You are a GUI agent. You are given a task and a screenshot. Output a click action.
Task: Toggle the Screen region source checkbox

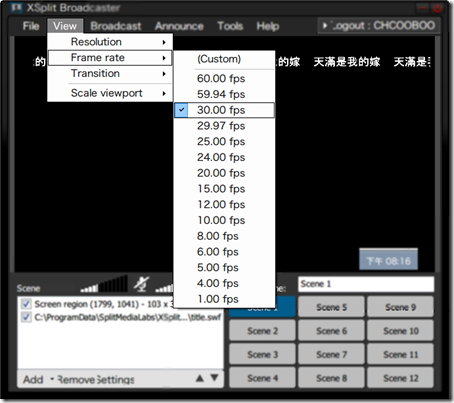[x=26, y=304]
